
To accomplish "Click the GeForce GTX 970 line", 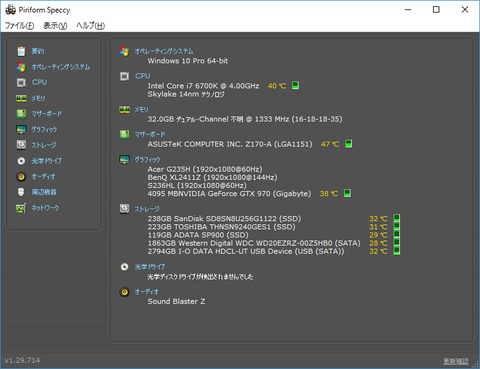I will tap(229, 194).
